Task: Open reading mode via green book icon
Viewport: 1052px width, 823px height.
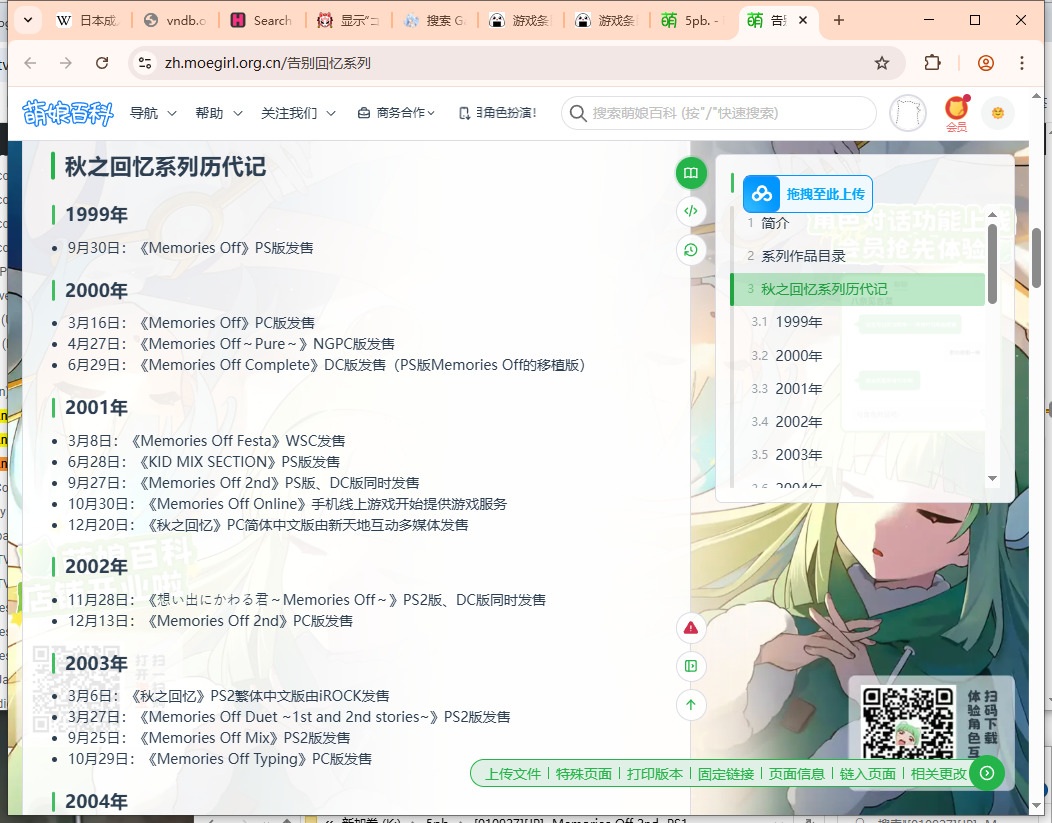Action: coord(691,172)
